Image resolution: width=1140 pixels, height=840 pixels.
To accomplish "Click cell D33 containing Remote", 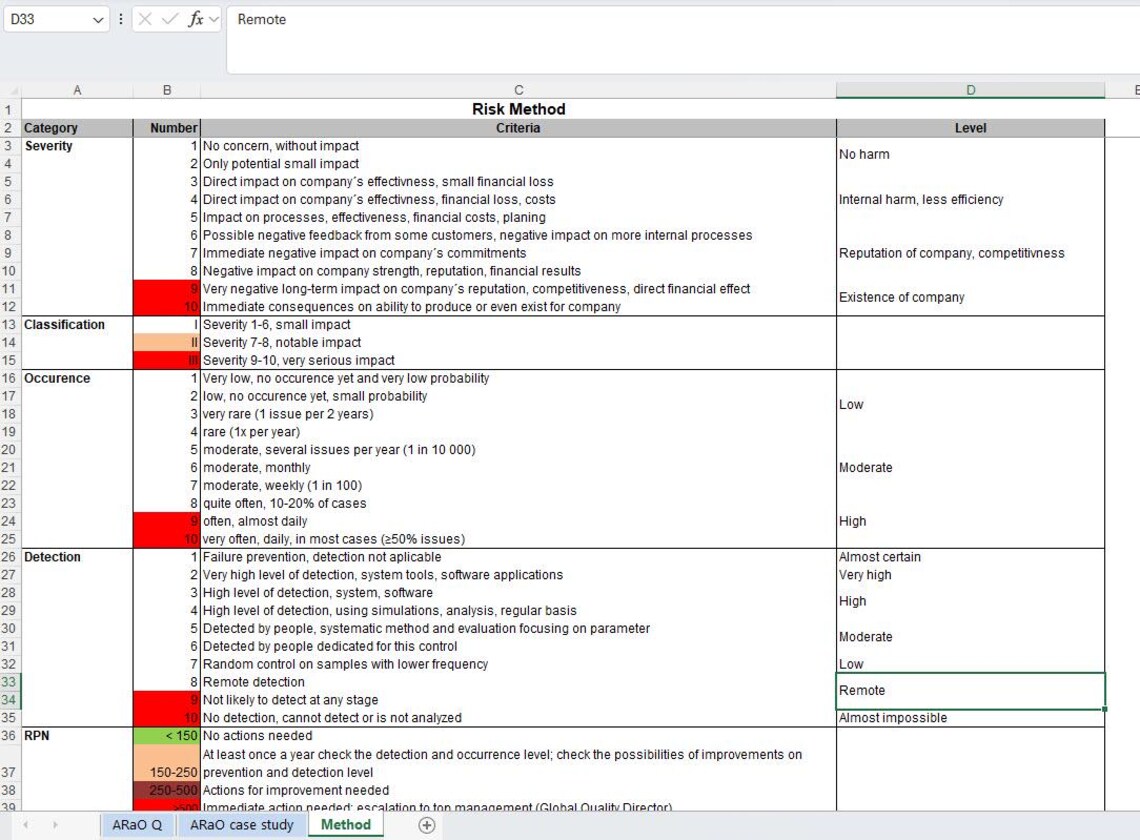I will (970, 690).
